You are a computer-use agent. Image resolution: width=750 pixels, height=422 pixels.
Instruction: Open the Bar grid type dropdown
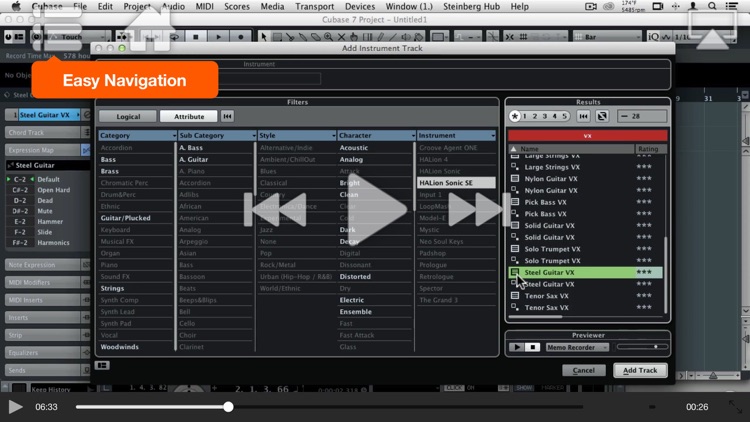point(608,37)
